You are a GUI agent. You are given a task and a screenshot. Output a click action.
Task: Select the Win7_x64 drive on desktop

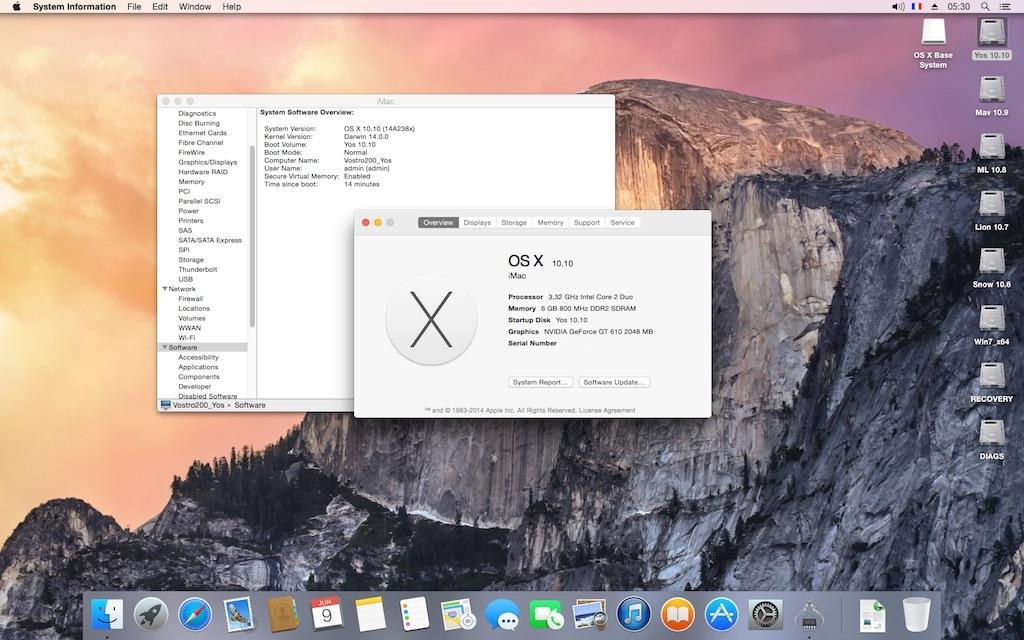pyautogui.click(x=991, y=320)
